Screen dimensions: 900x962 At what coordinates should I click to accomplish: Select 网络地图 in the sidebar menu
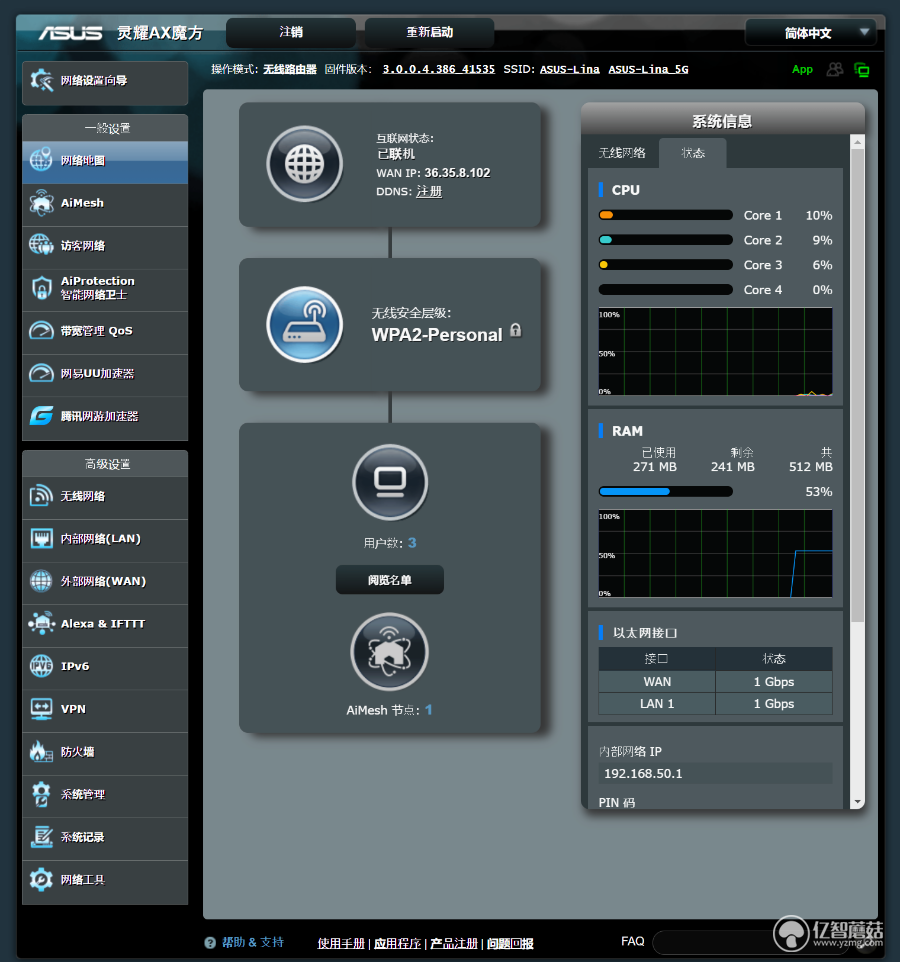105,161
